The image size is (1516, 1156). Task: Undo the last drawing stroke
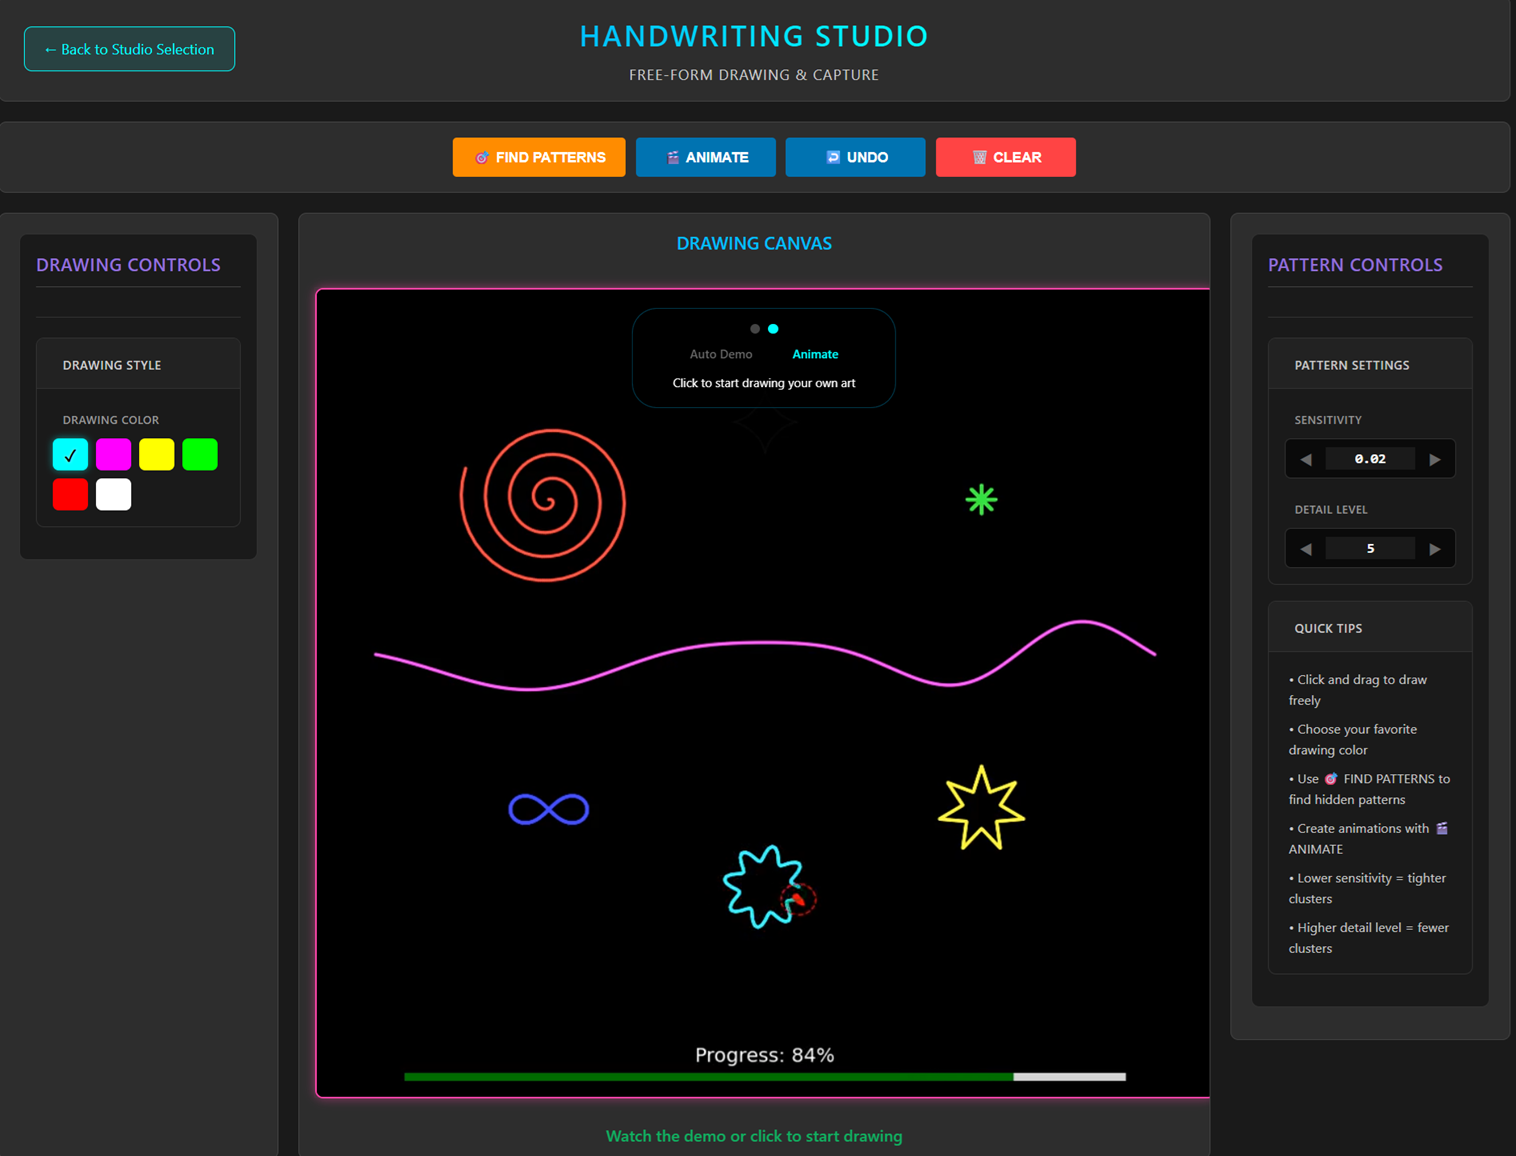(x=855, y=157)
